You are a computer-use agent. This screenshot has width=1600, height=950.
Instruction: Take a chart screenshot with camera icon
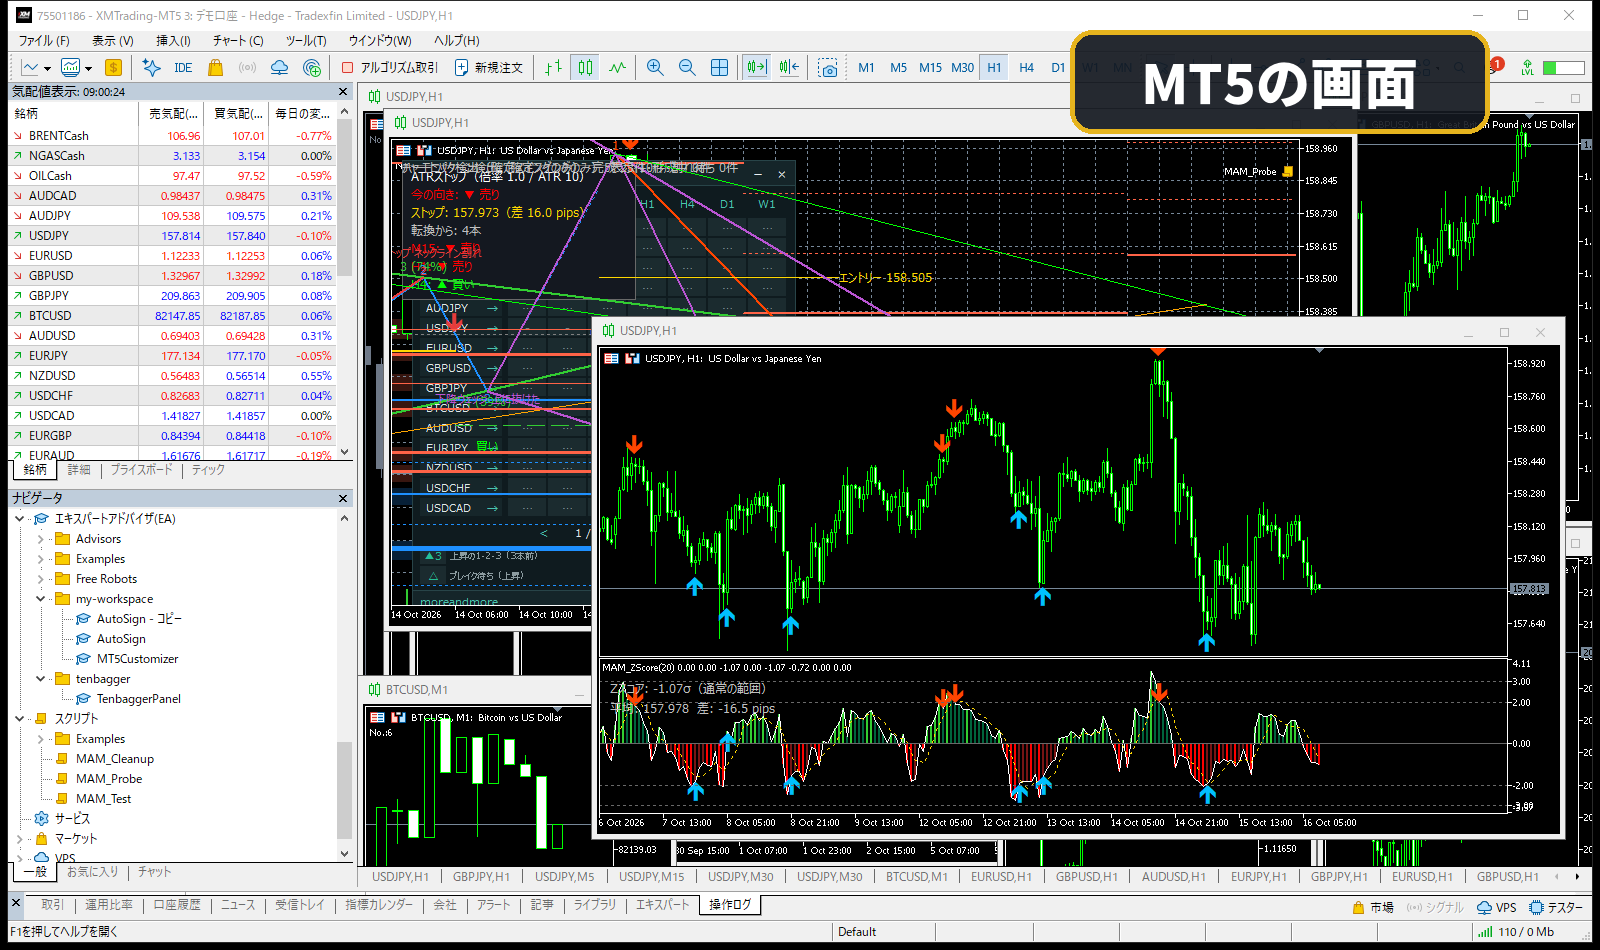[x=827, y=68]
